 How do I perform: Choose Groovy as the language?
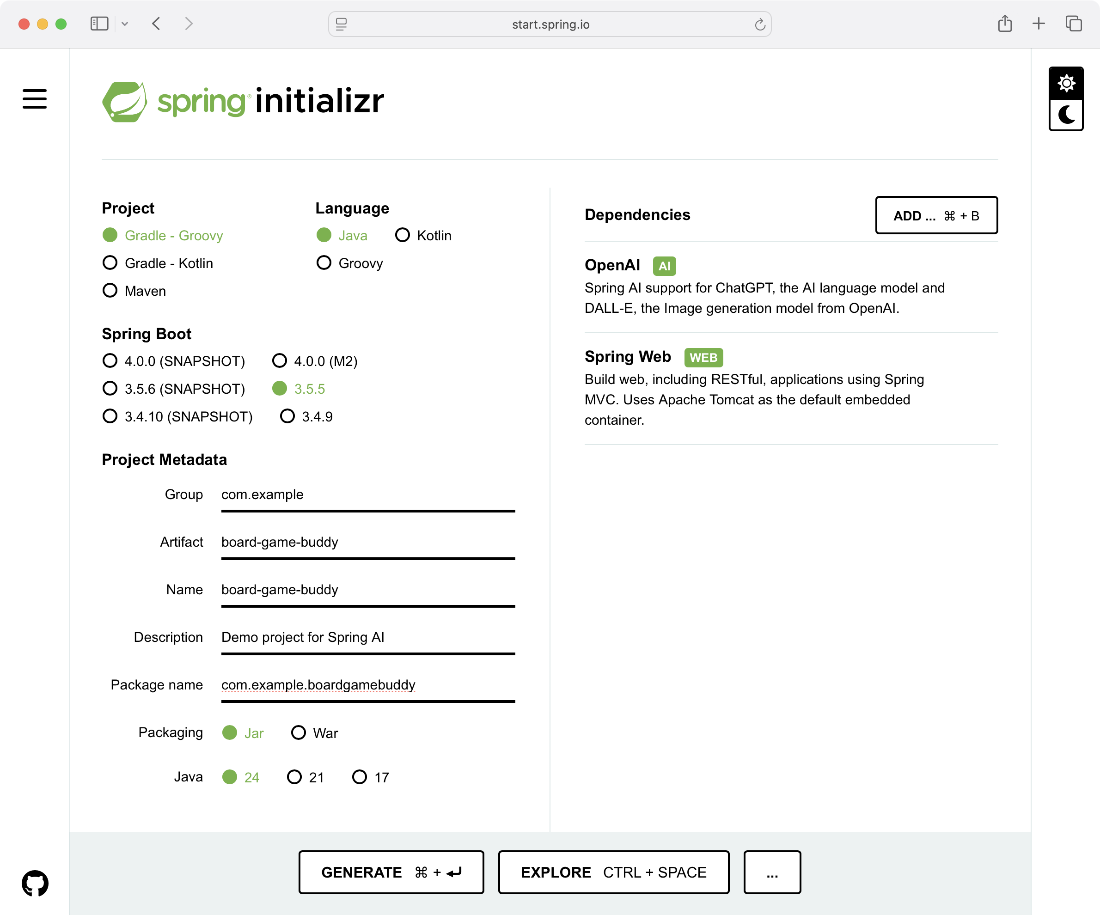(x=349, y=263)
